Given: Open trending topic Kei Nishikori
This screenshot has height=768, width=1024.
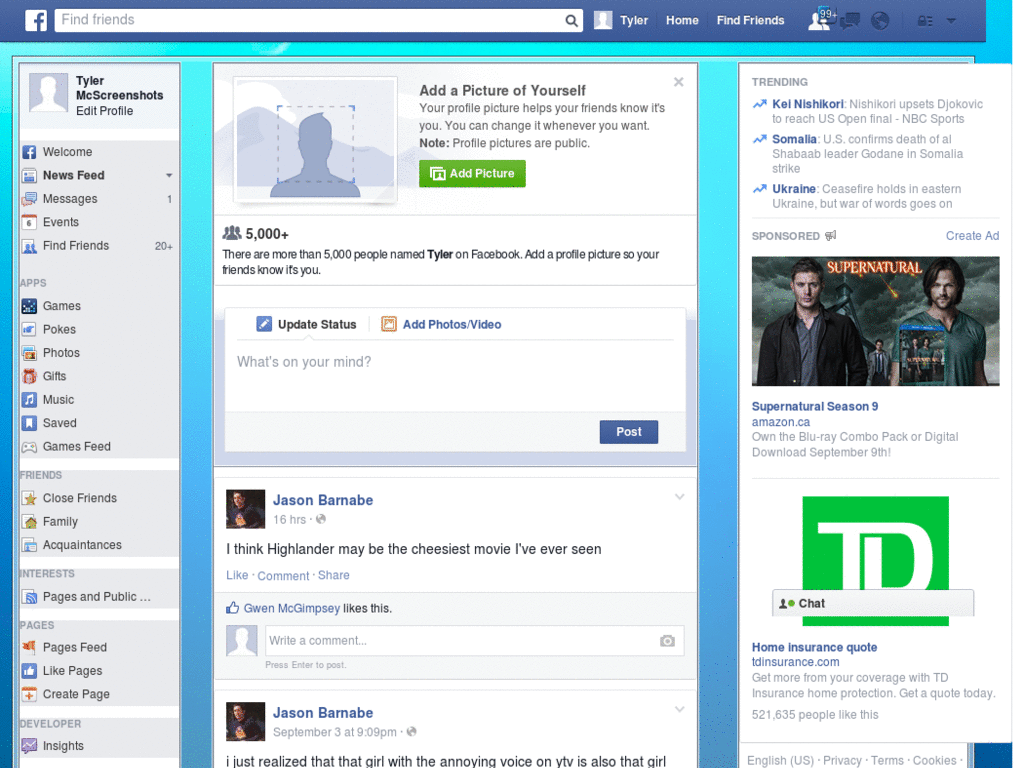Looking at the screenshot, I should tap(807, 104).
